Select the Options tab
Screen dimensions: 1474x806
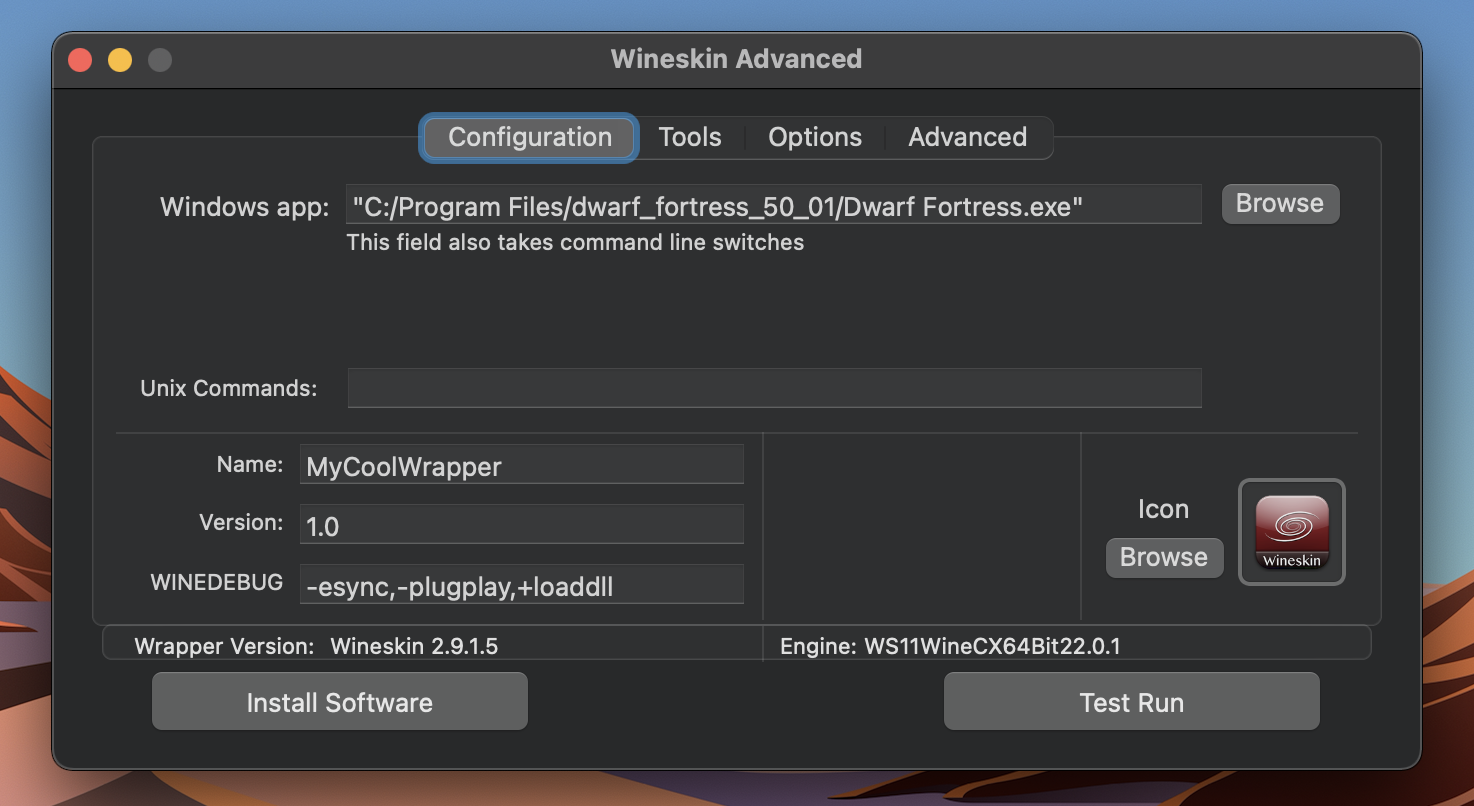point(815,137)
